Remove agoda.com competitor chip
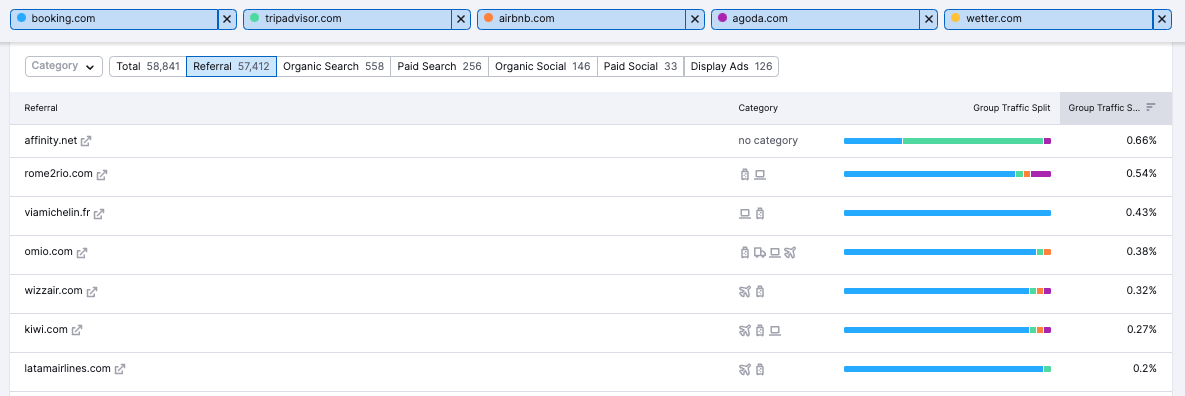 point(928,19)
